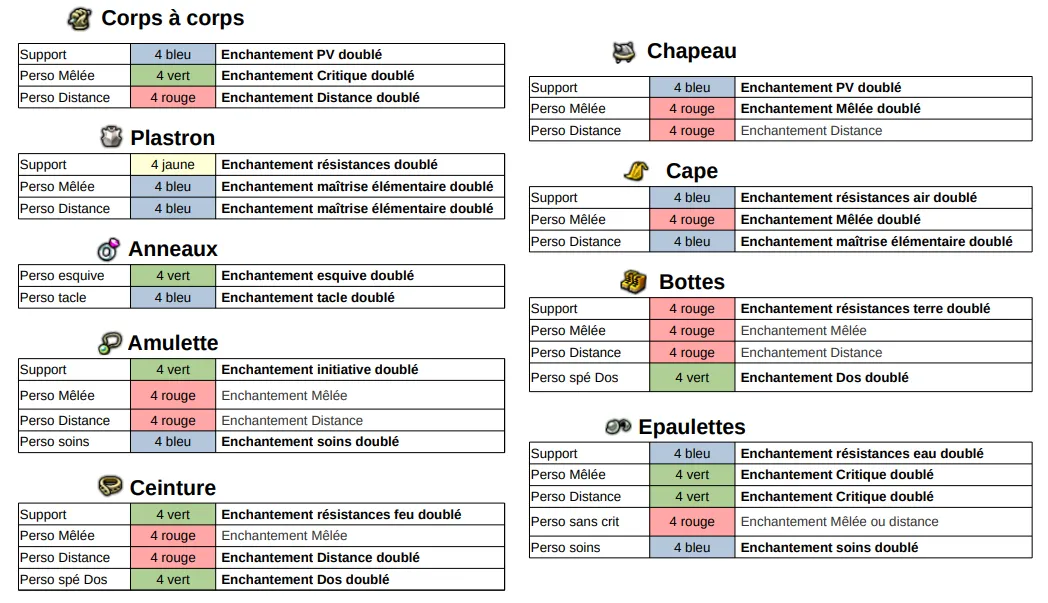Image resolution: width=1048 pixels, height=603 pixels.
Task: Click red "4 rouge" cell beside Perso sans crit
Action: pos(691,522)
